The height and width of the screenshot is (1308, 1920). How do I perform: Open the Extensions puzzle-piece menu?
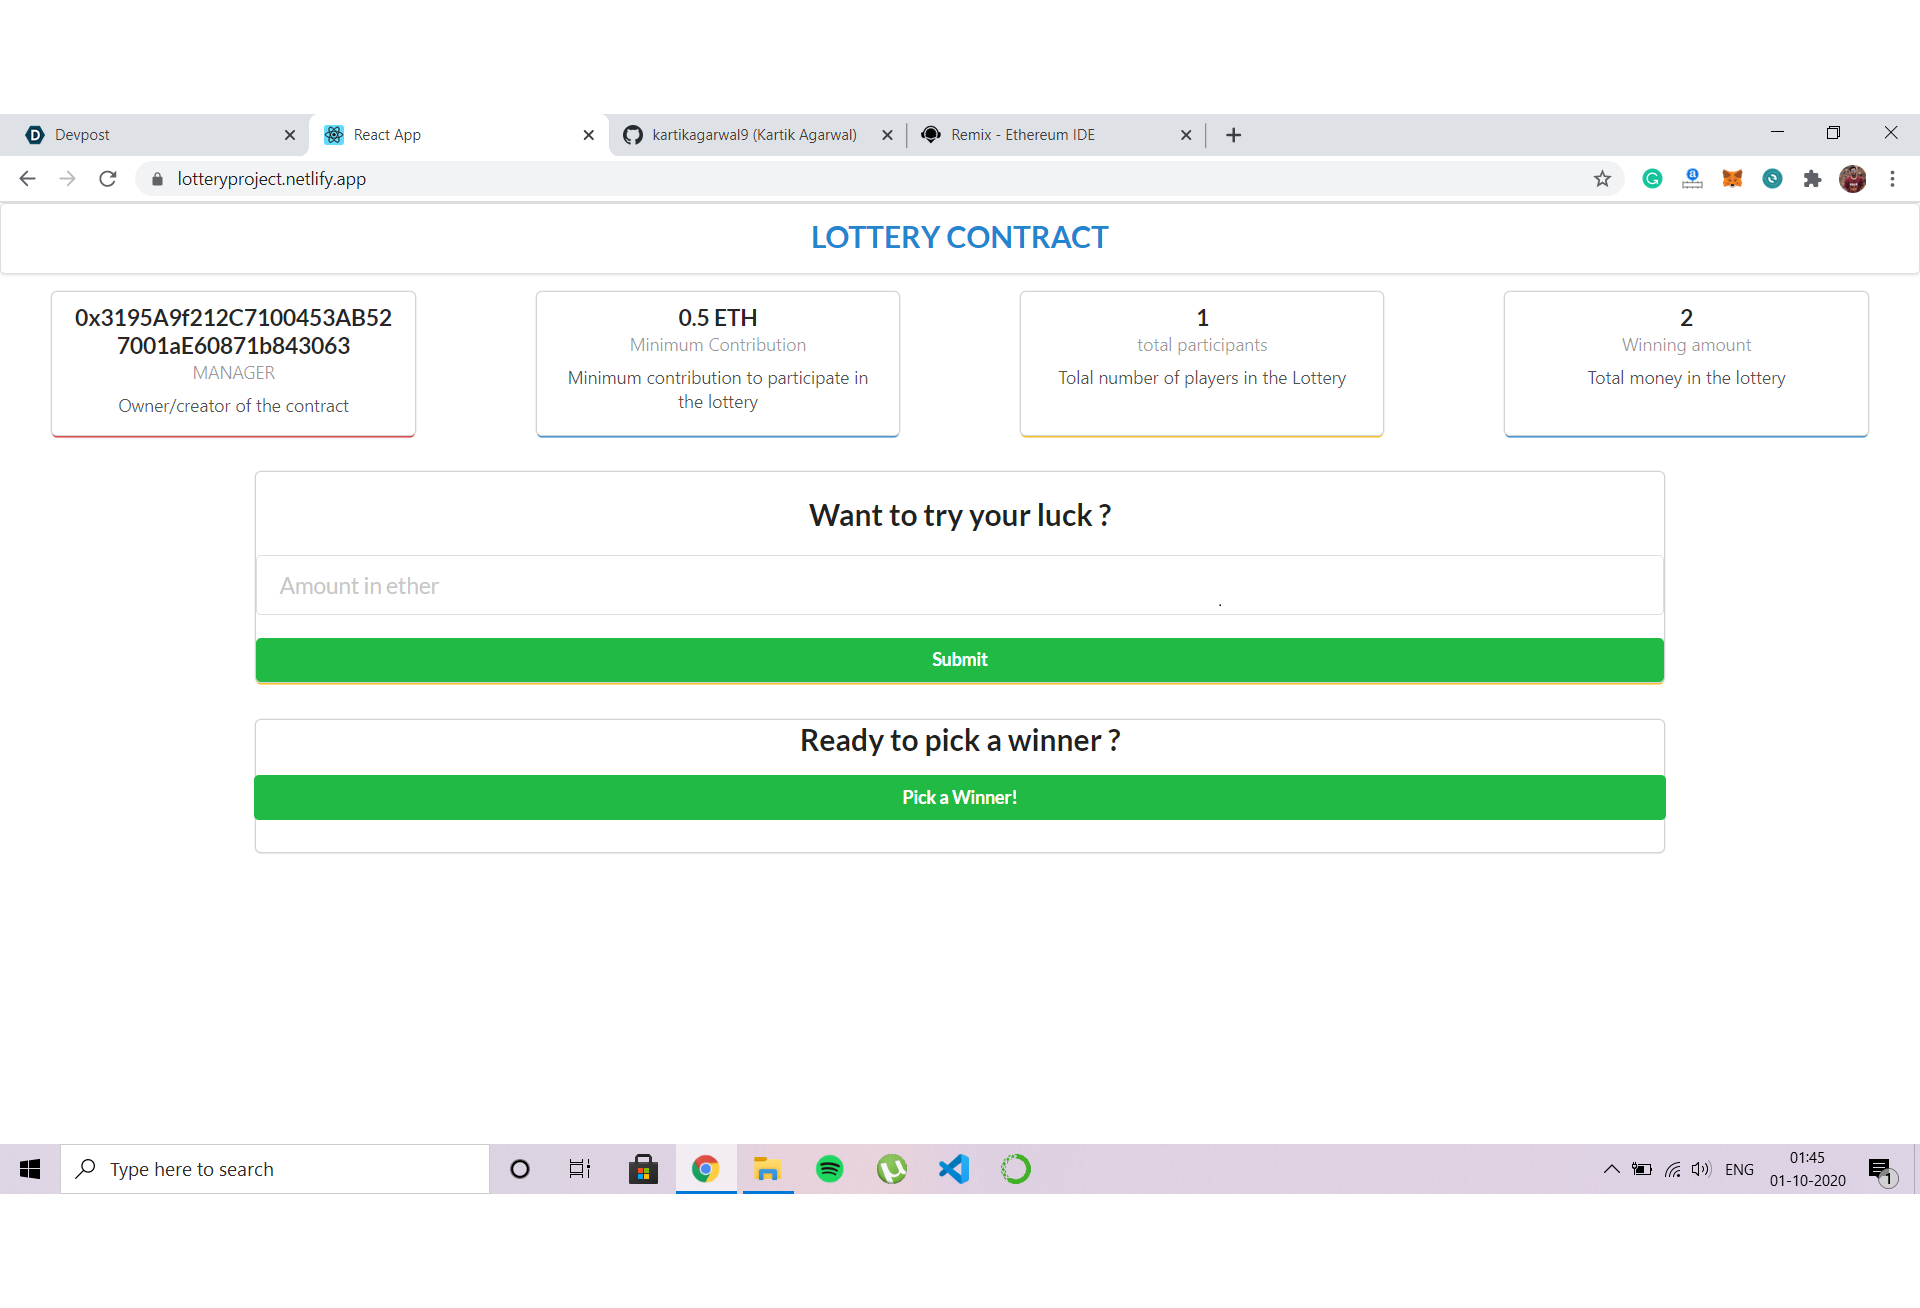[1812, 179]
